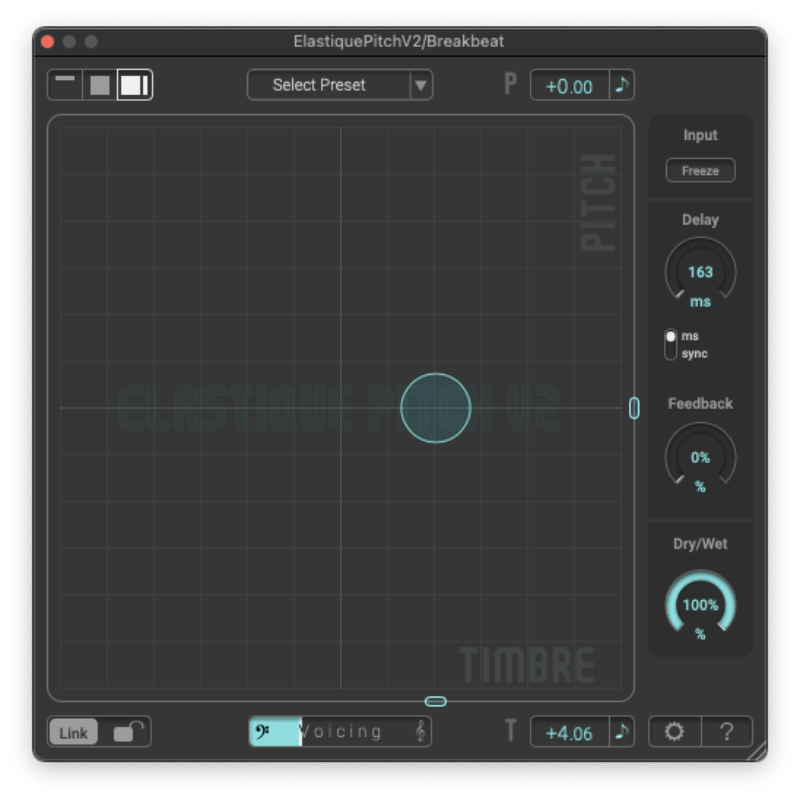The height and width of the screenshot is (800, 800).
Task: Toggle the Link button
Action: [74, 733]
